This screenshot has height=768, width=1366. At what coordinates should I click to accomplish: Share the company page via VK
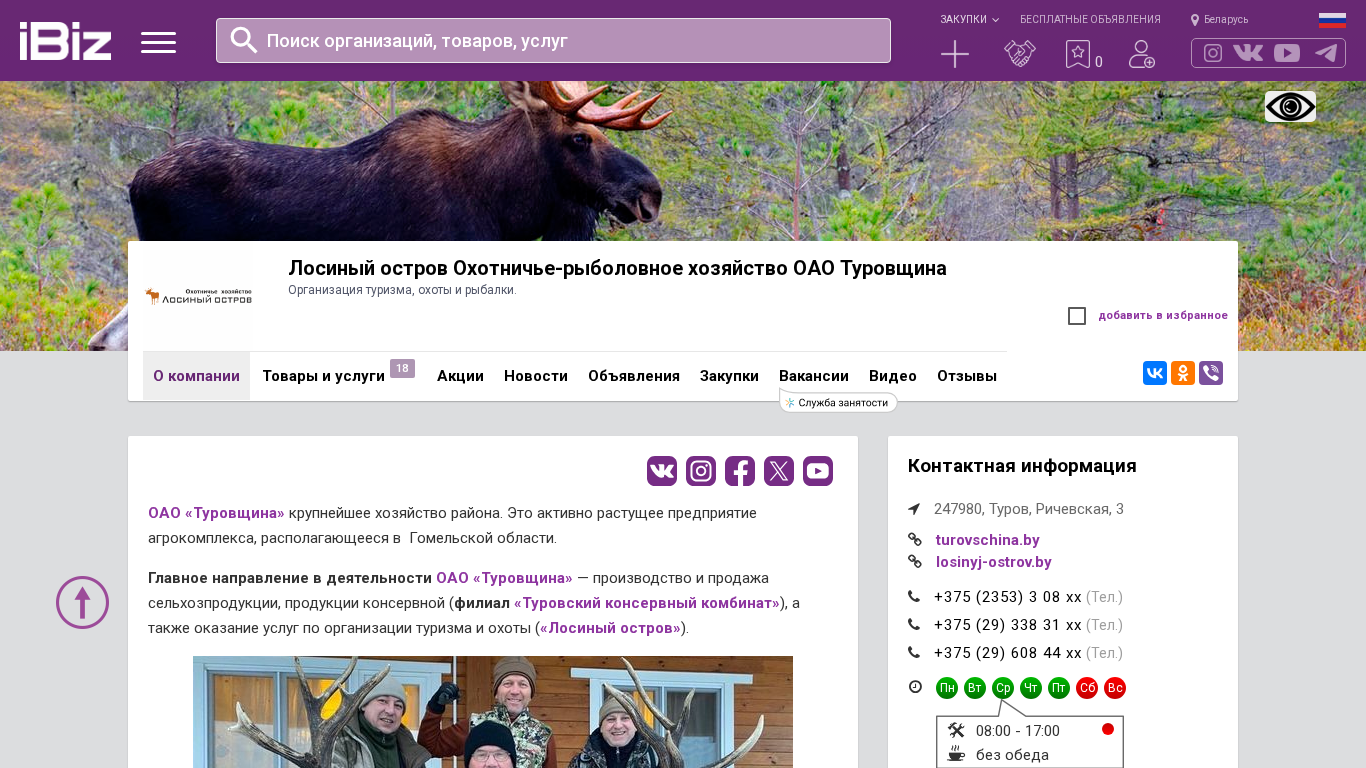[1155, 373]
